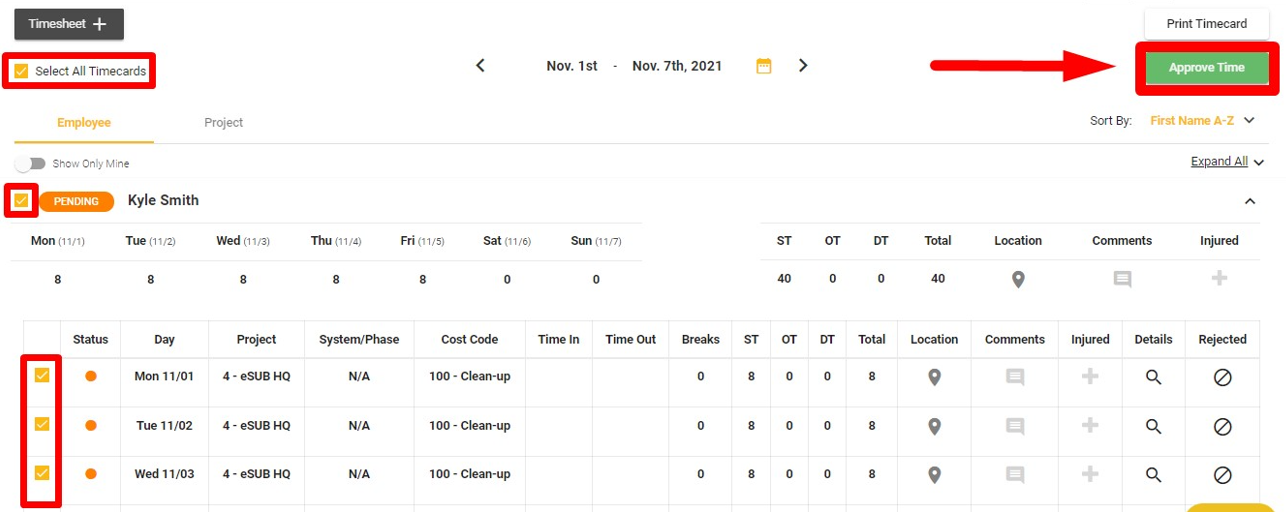
Task: Add injury plus icon for Mon 11/01 row
Action: click(x=1090, y=377)
